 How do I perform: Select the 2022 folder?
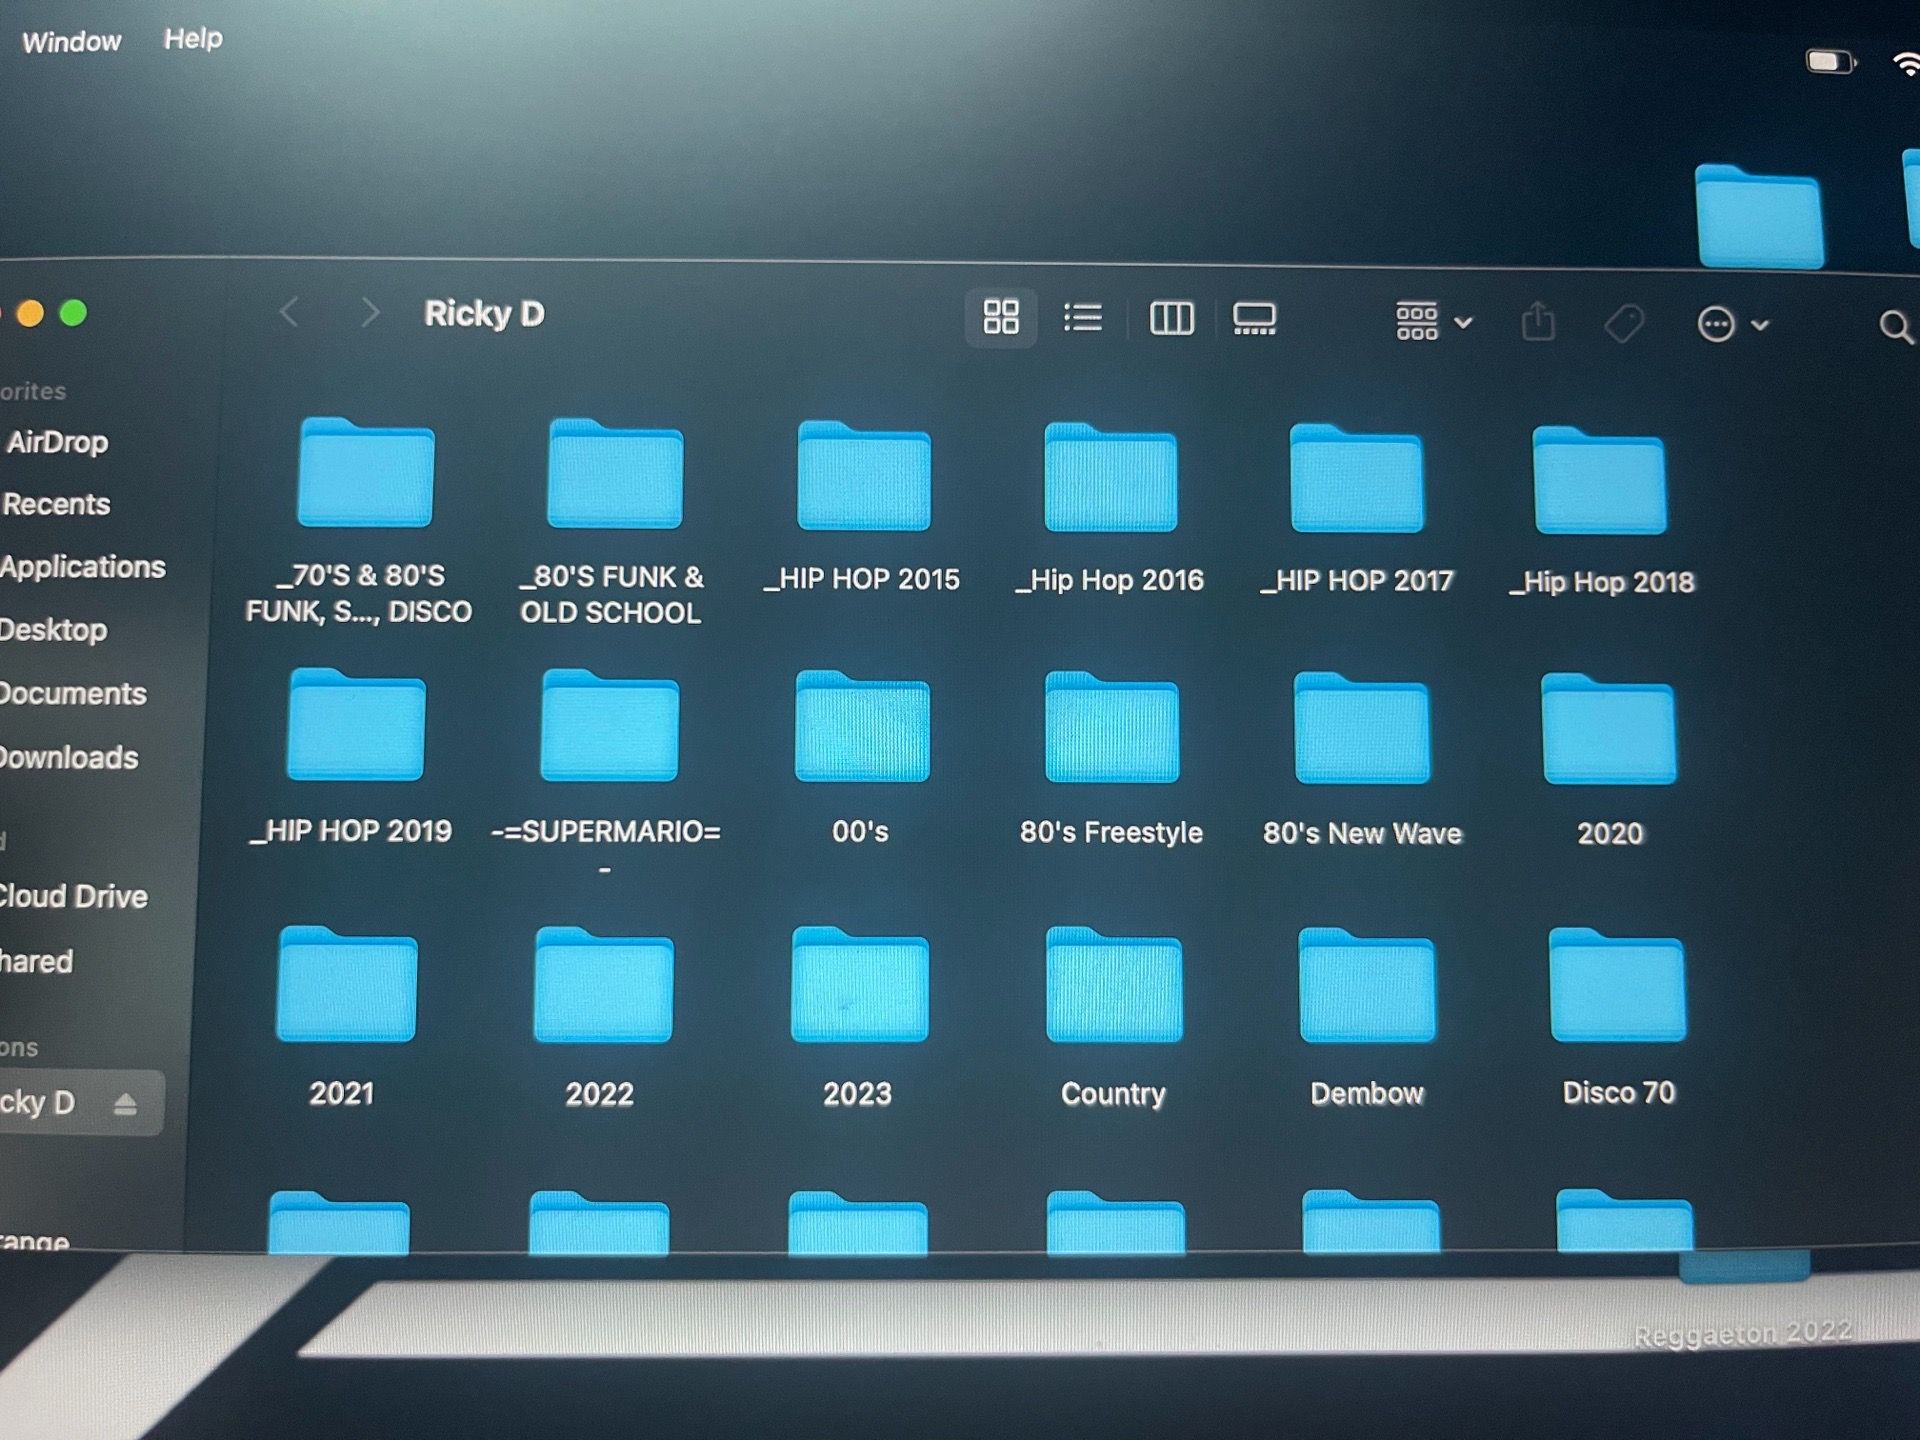click(603, 985)
